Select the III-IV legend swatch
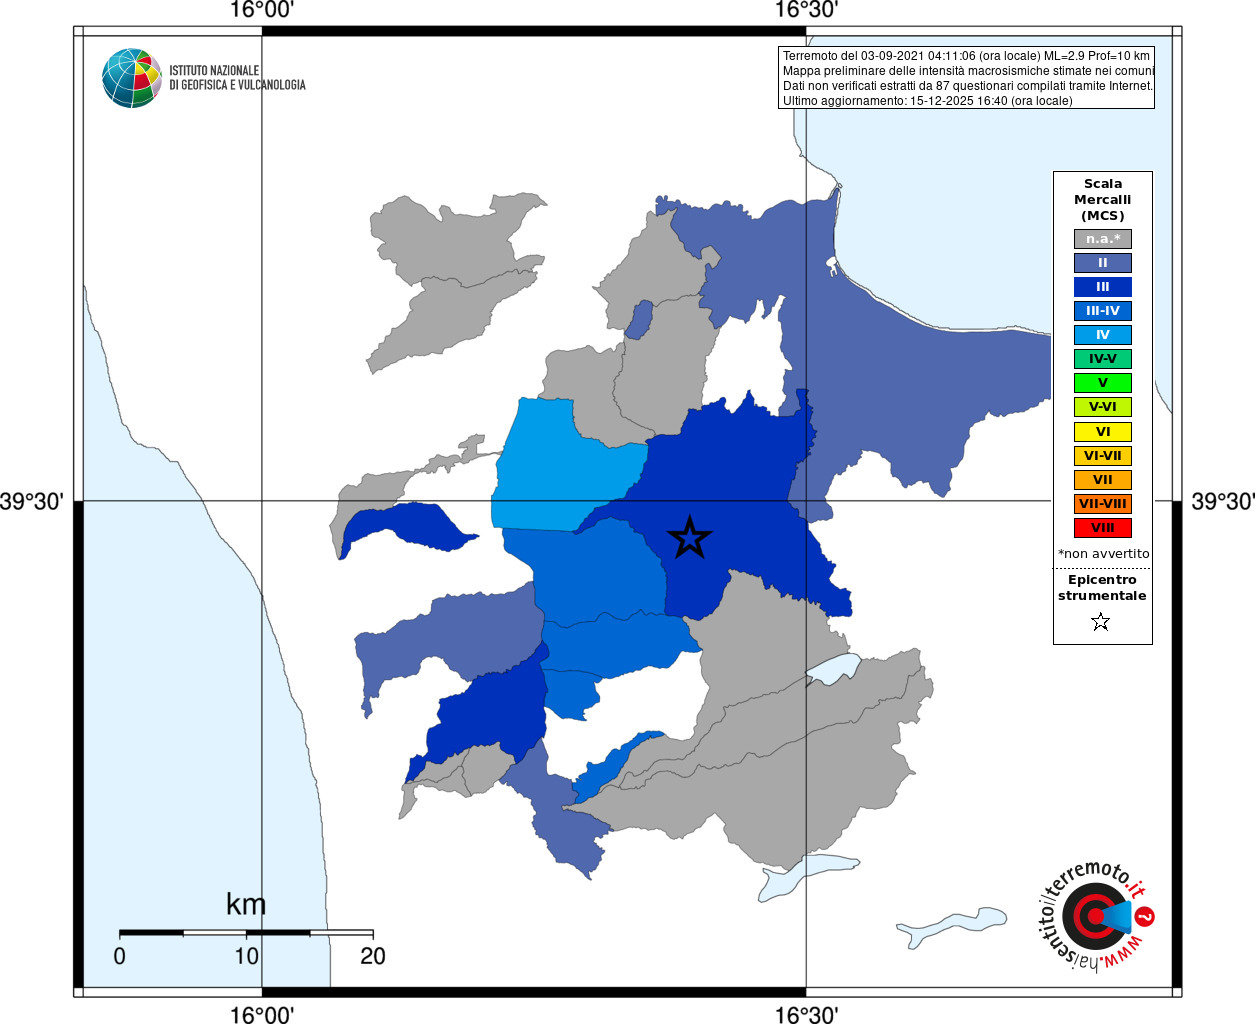This screenshot has height=1024, width=1255. coord(1103,311)
